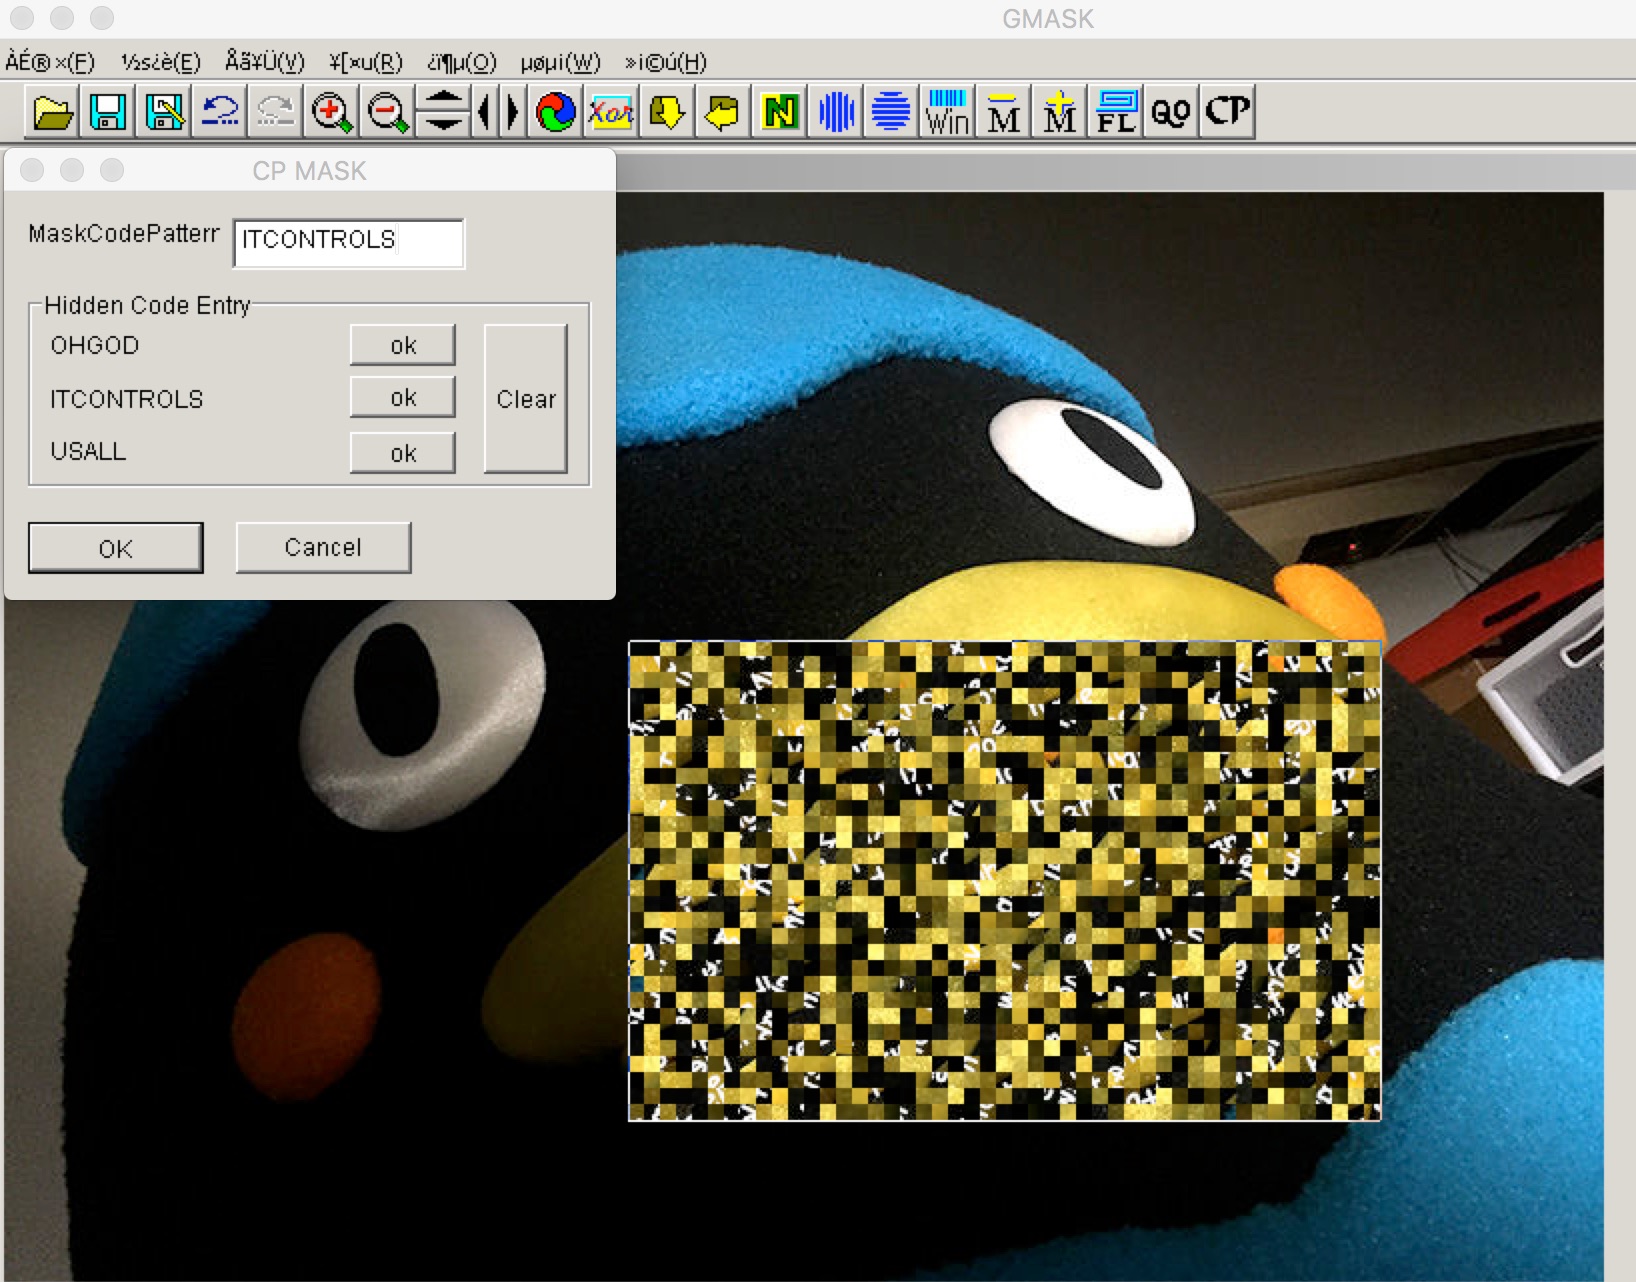
Task: Click the Clear button
Action: pos(526,398)
